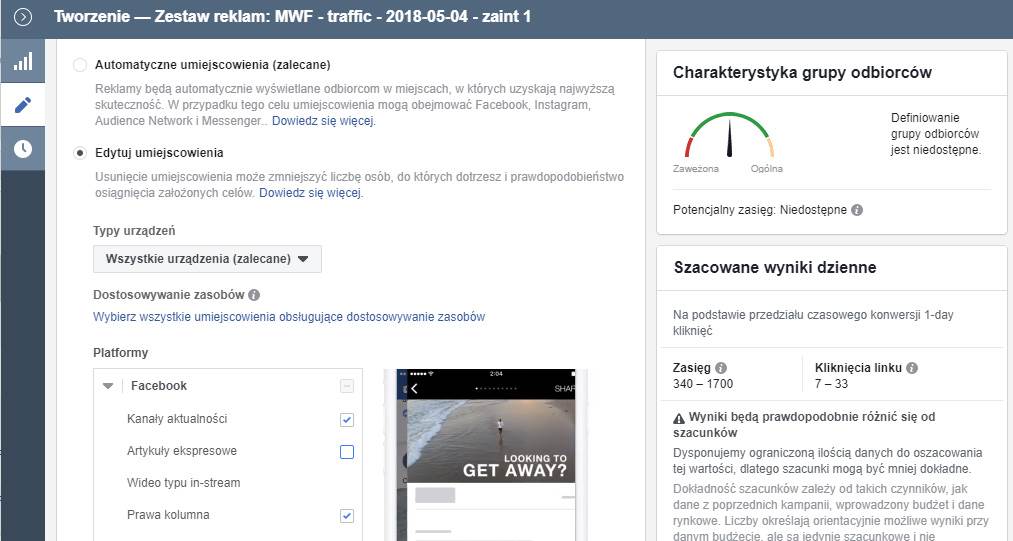Collapse the Facebook platform tree arrow

point(108,386)
